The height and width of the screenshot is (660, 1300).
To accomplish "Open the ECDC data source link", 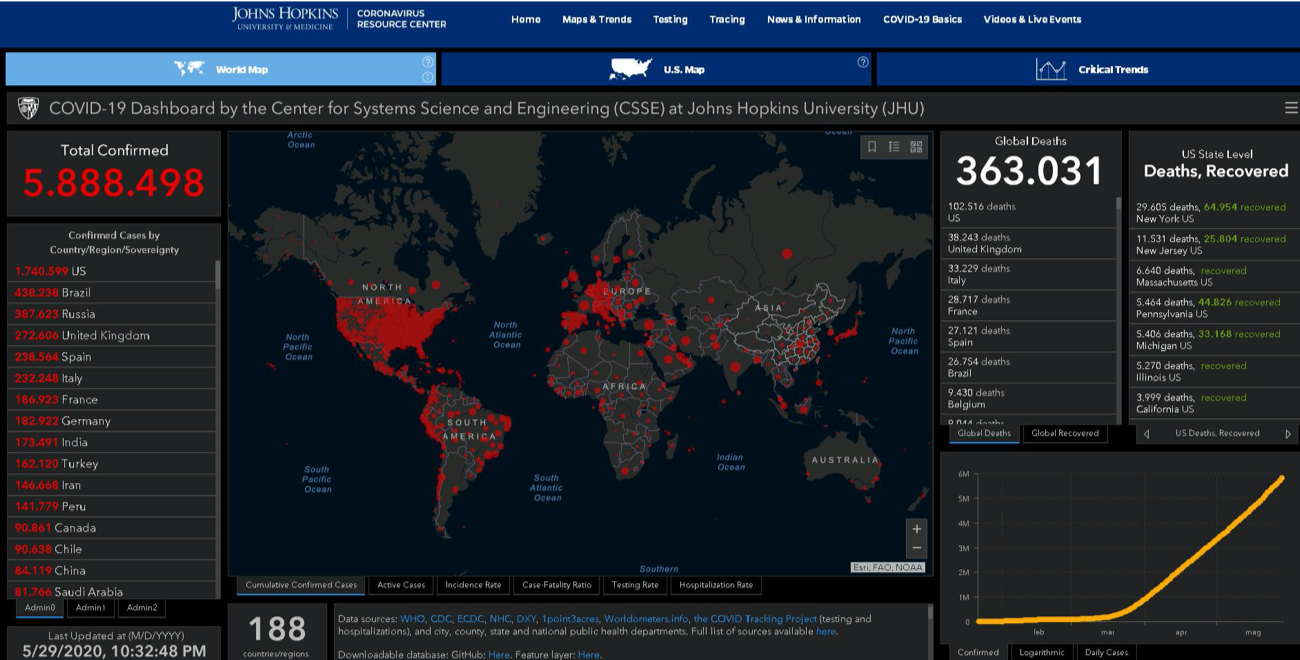I will tap(470, 619).
